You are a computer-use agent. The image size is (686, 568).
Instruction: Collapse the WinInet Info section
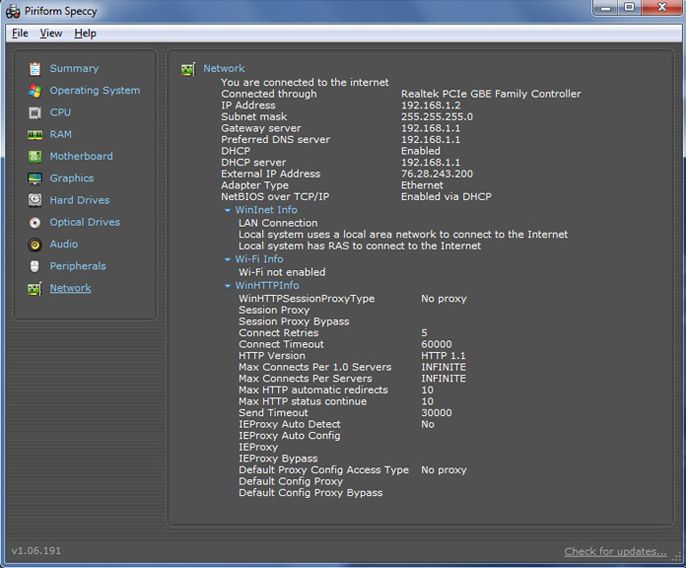coord(228,210)
